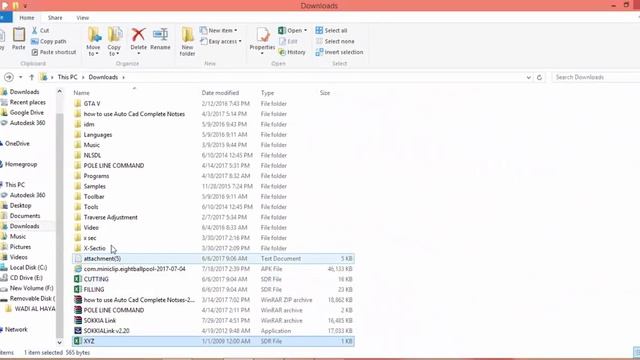Open Local Disk (C:) in sidebar
The image size is (640, 360).
pyautogui.click(x=28, y=268)
